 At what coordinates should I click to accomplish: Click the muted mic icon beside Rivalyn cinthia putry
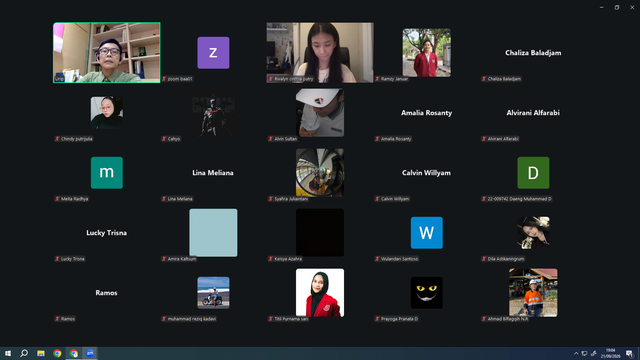271,79
